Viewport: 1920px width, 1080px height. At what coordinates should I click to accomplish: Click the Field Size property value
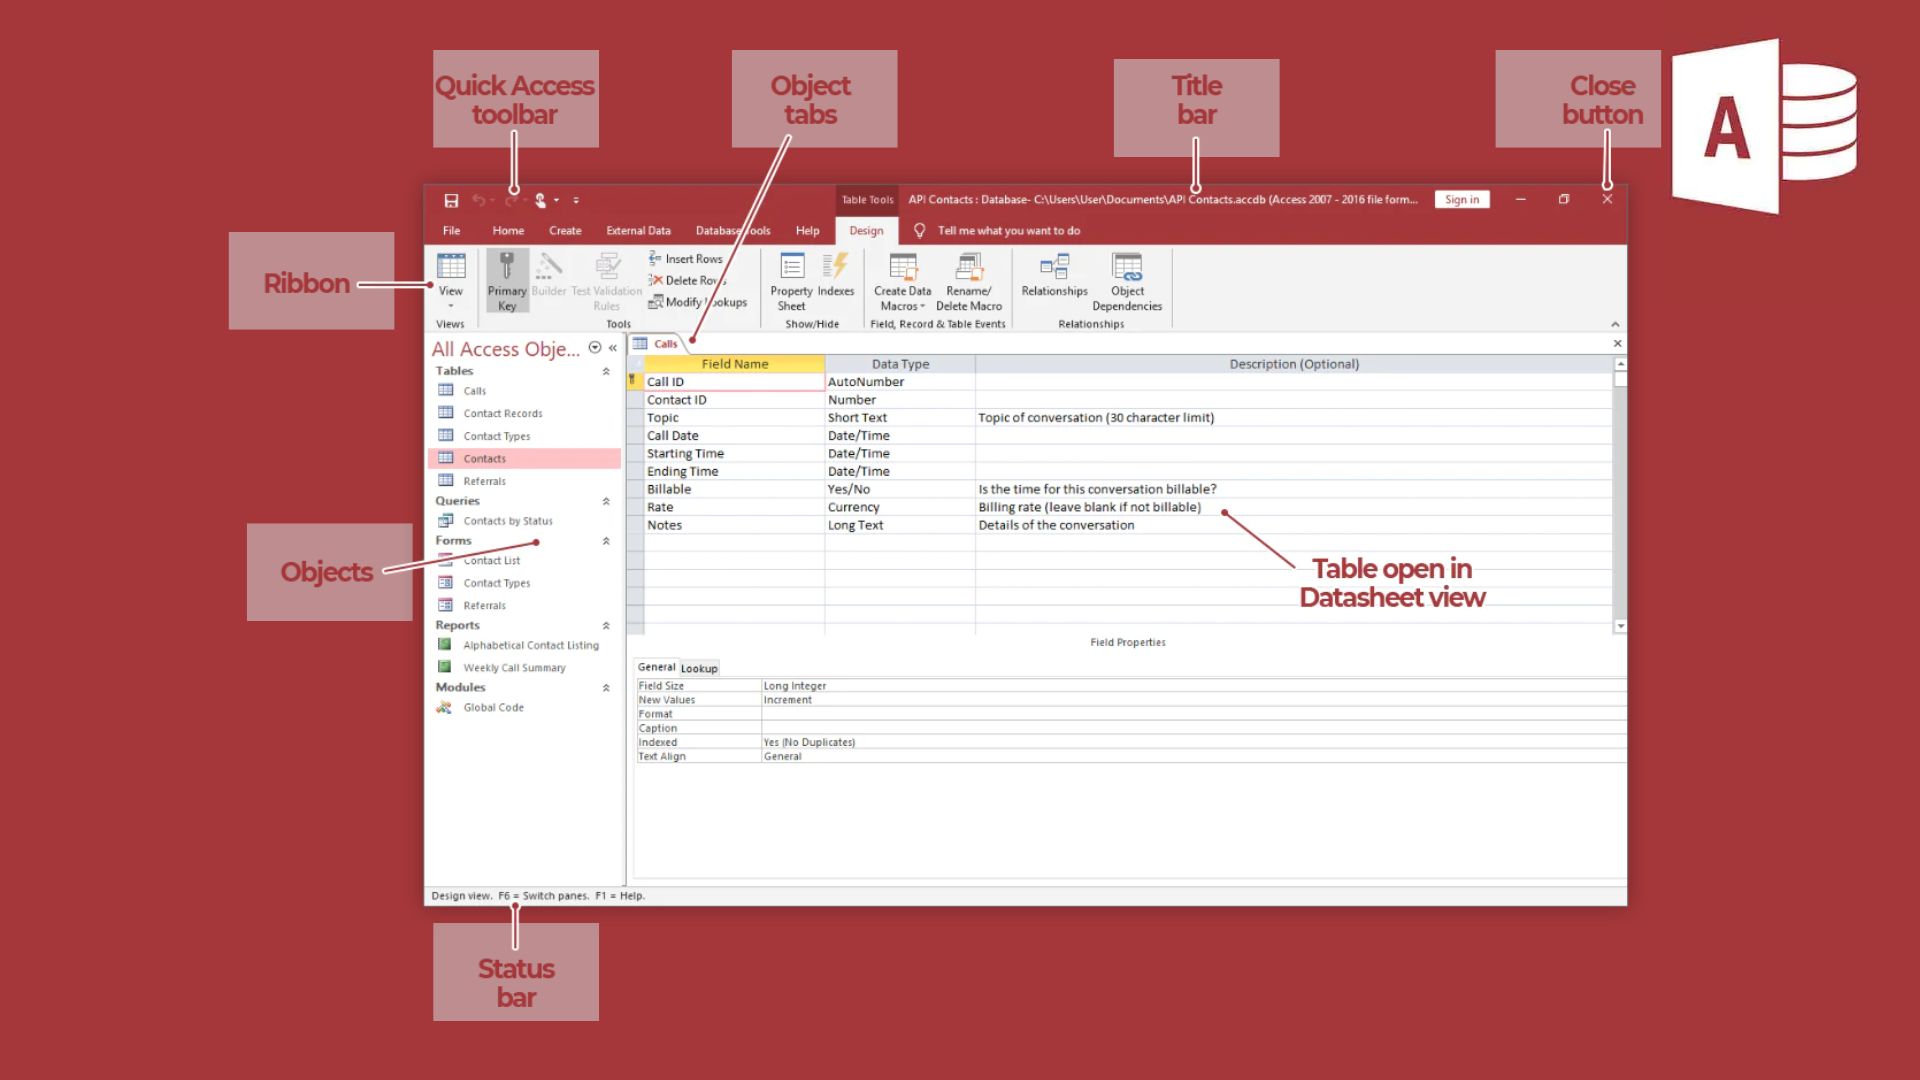1193,686
